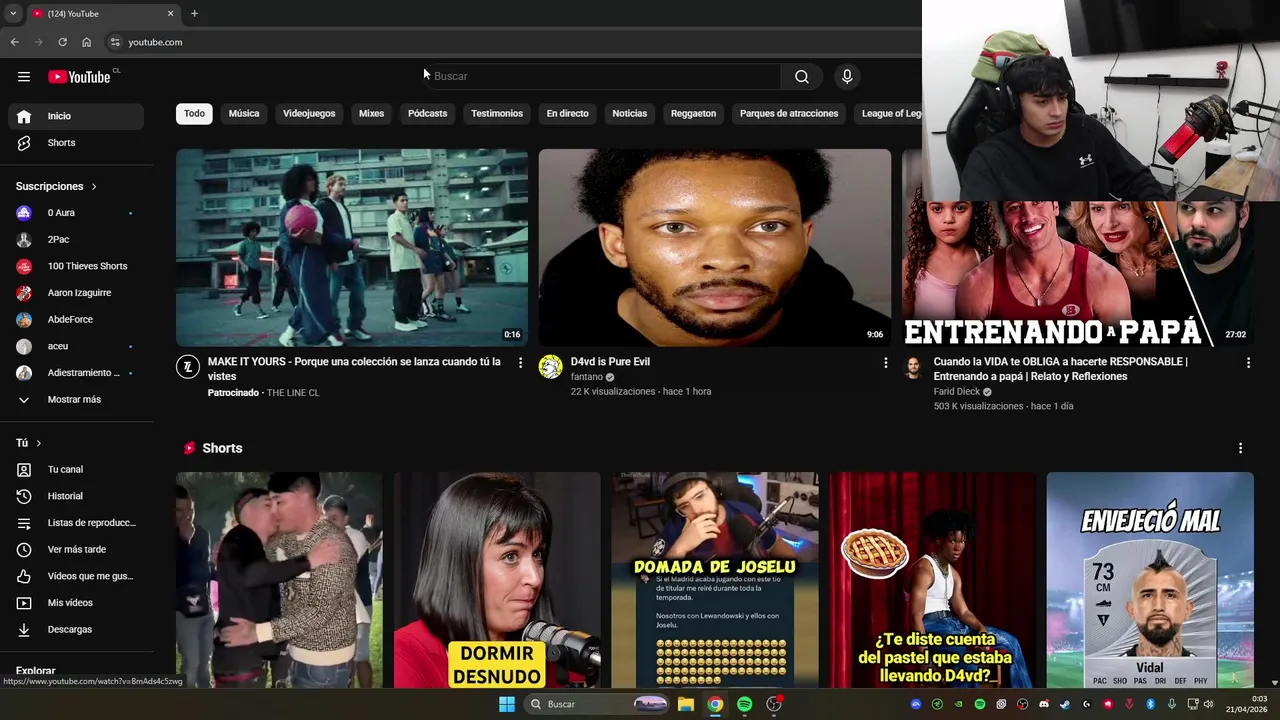Open the DOMADA DE JOSELU short
The image size is (1280, 720).
tap(715, 580)
